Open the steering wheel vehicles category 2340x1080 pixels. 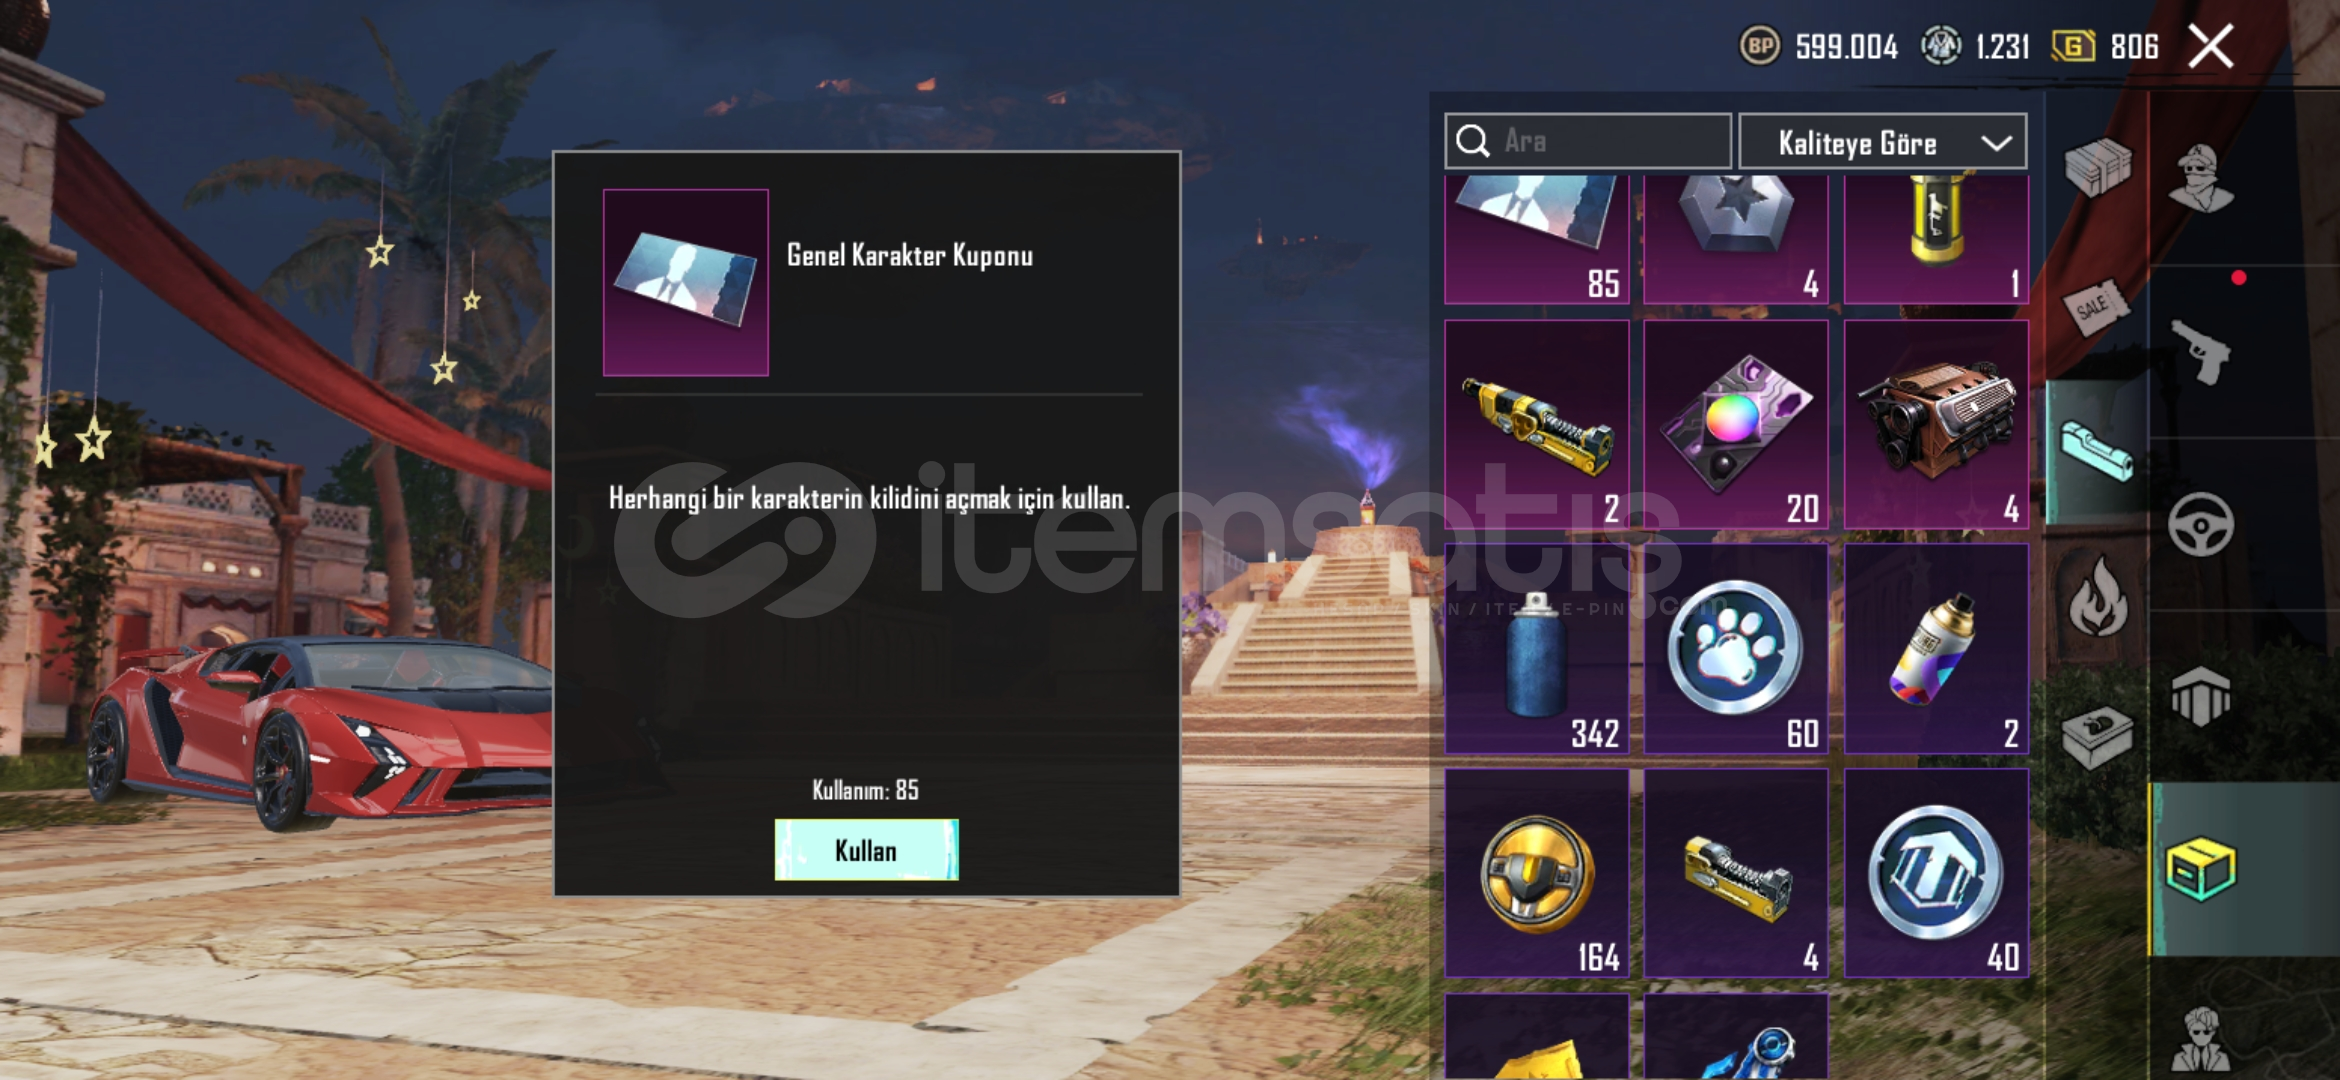[2201, 524]
